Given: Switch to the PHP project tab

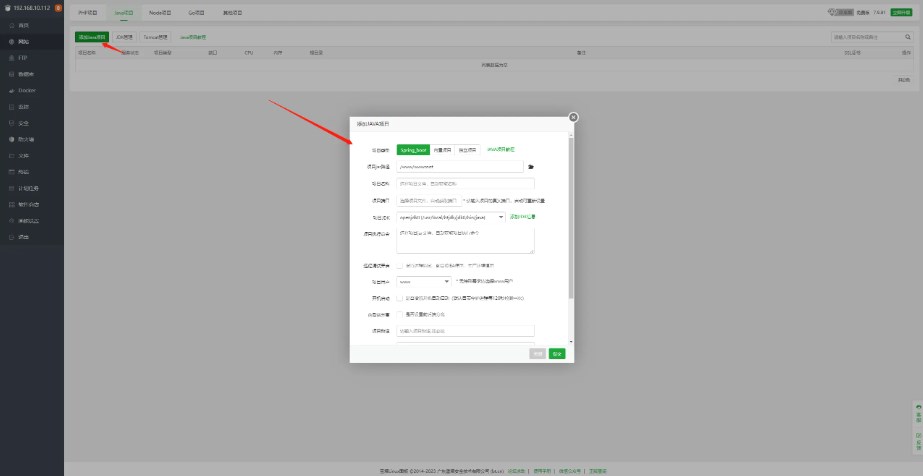Looking at the screenshot, I should point(88,12).
